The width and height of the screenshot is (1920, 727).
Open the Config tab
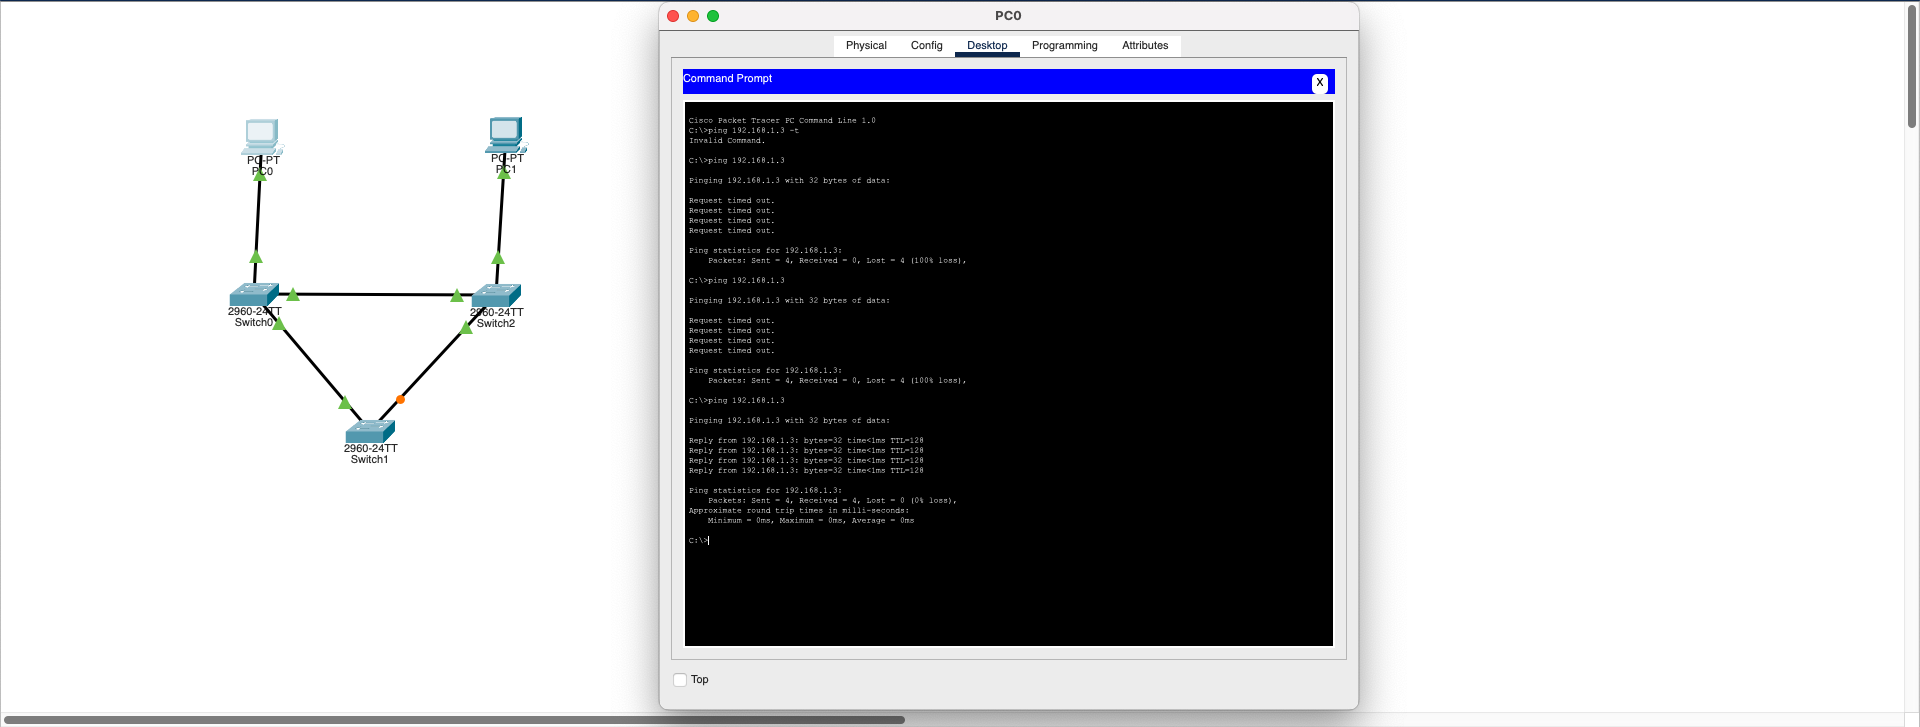tap(926, 46)
